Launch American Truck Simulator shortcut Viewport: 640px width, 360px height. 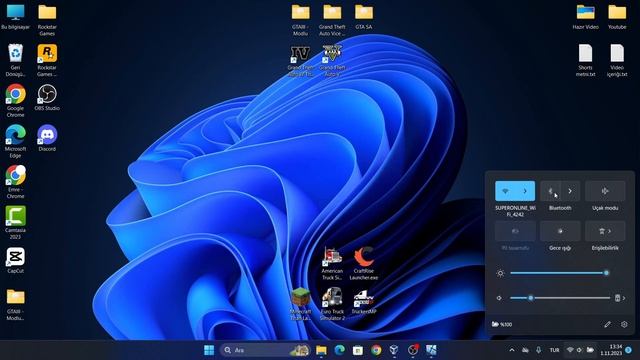pos(332,264)
